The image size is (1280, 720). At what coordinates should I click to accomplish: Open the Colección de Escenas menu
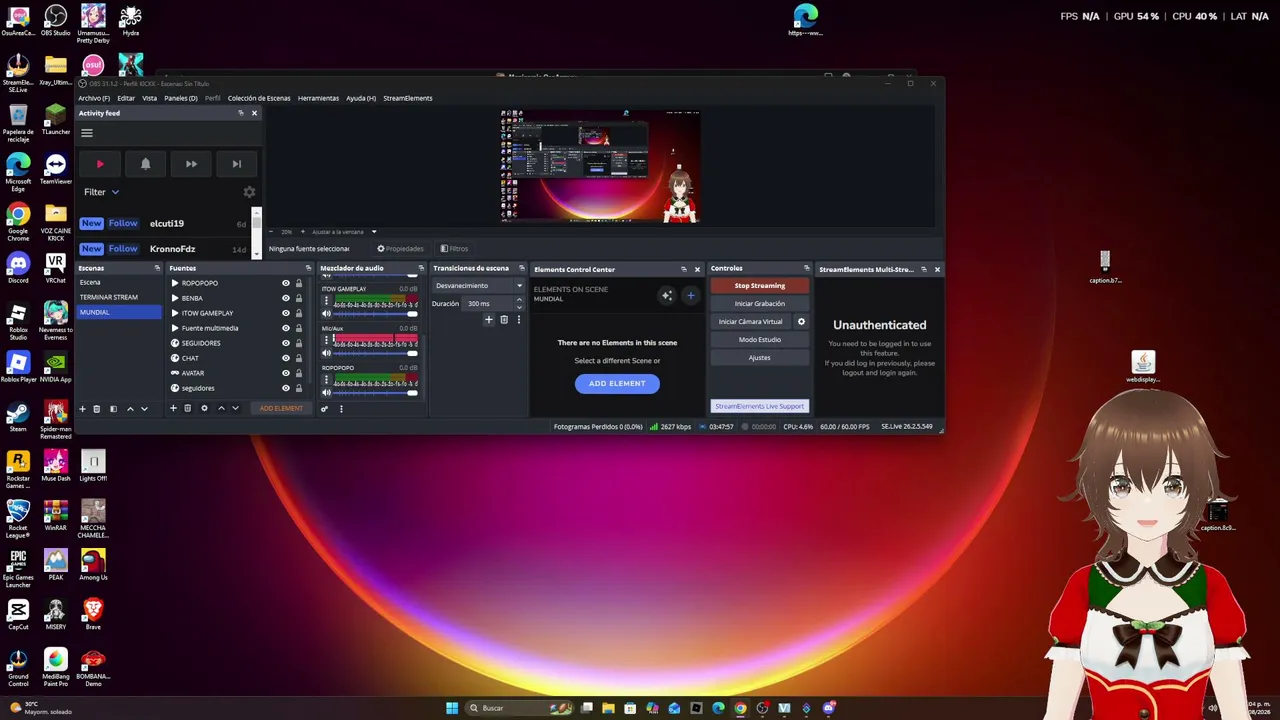click(259, 98)
